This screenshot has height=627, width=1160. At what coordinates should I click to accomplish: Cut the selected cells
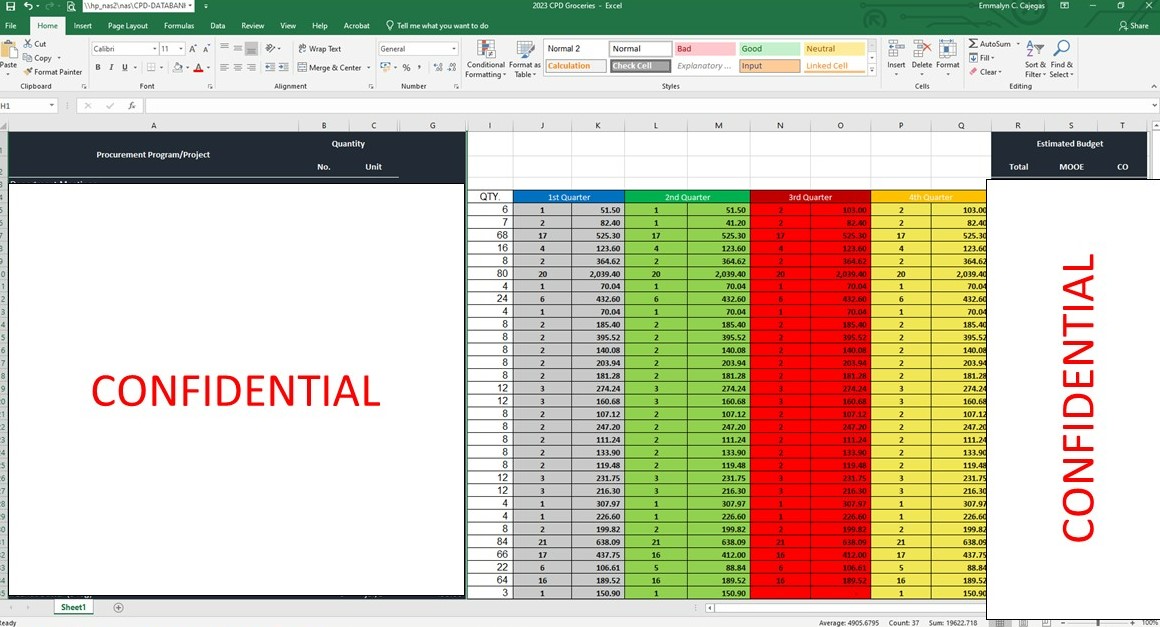(35, 44)
